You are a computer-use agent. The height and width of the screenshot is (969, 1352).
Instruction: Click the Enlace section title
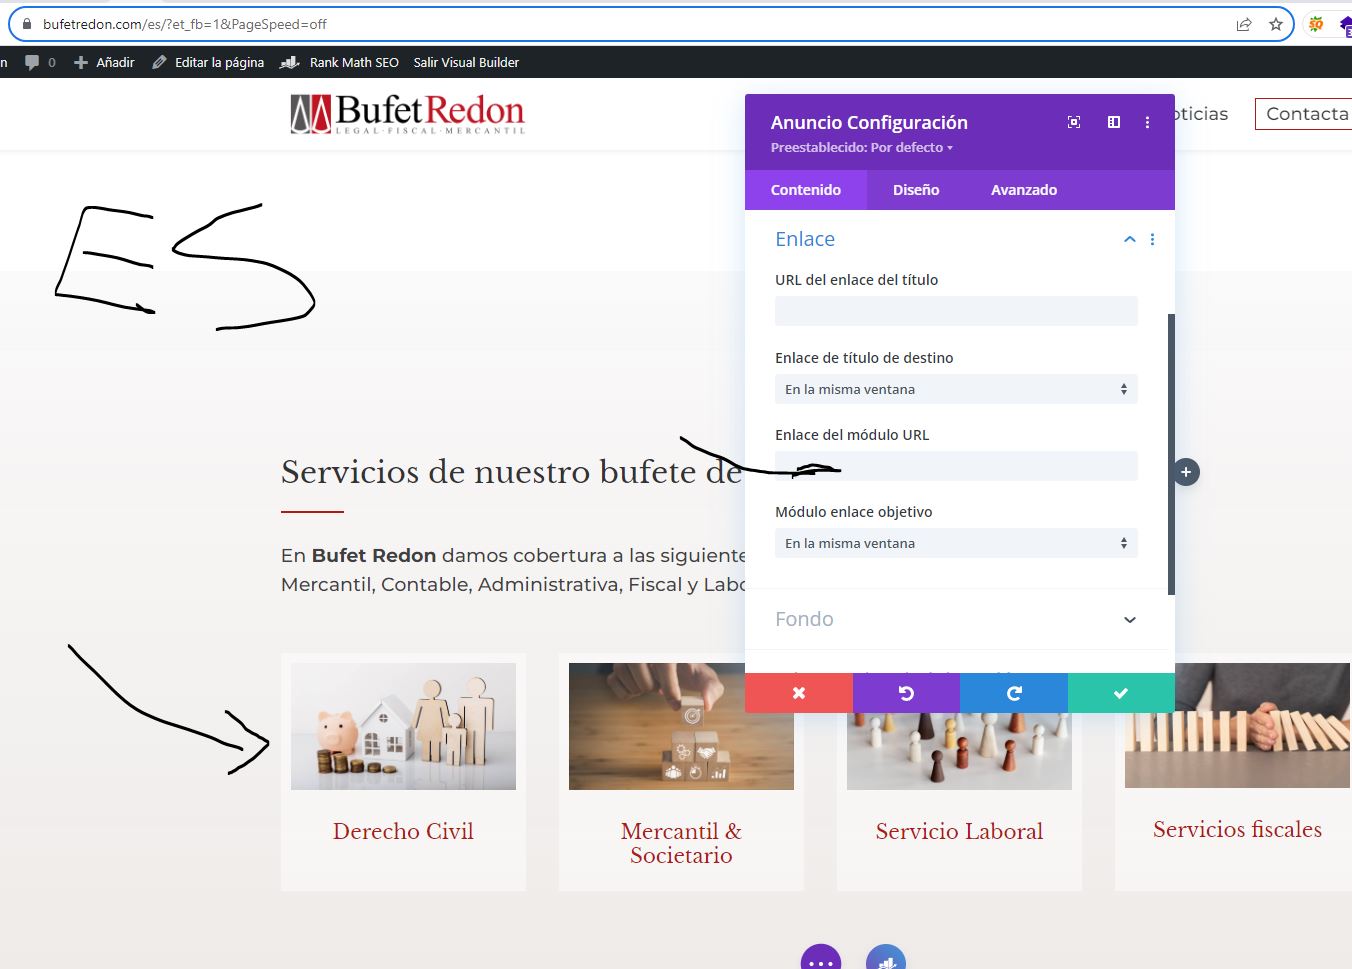[x=805, y=239]
